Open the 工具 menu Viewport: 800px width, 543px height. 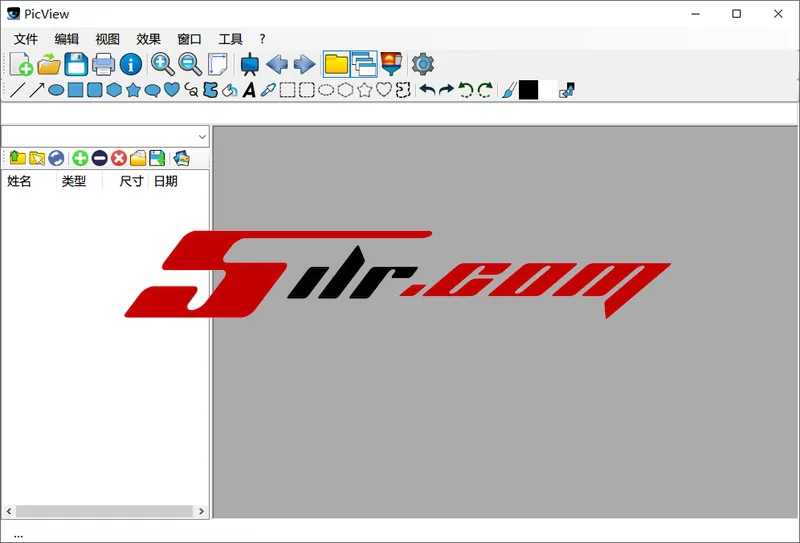(230, 39)
